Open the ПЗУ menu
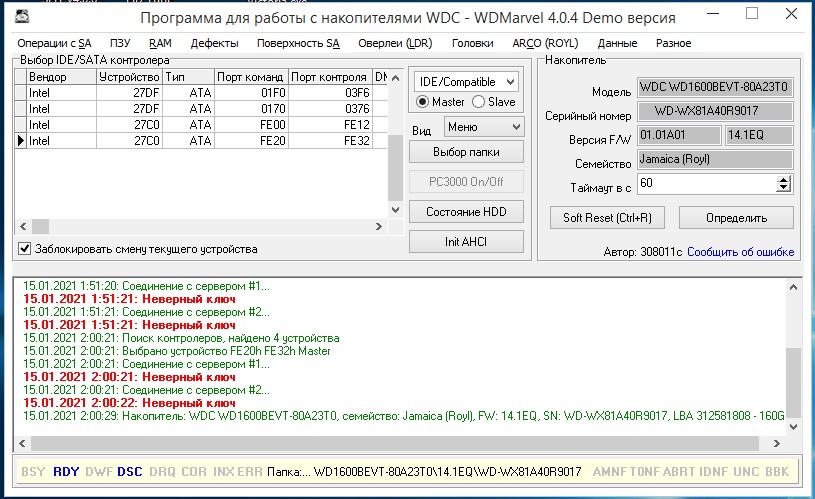Image resolution: width=815 pixels, height=499 pixels. pos(120,43)
